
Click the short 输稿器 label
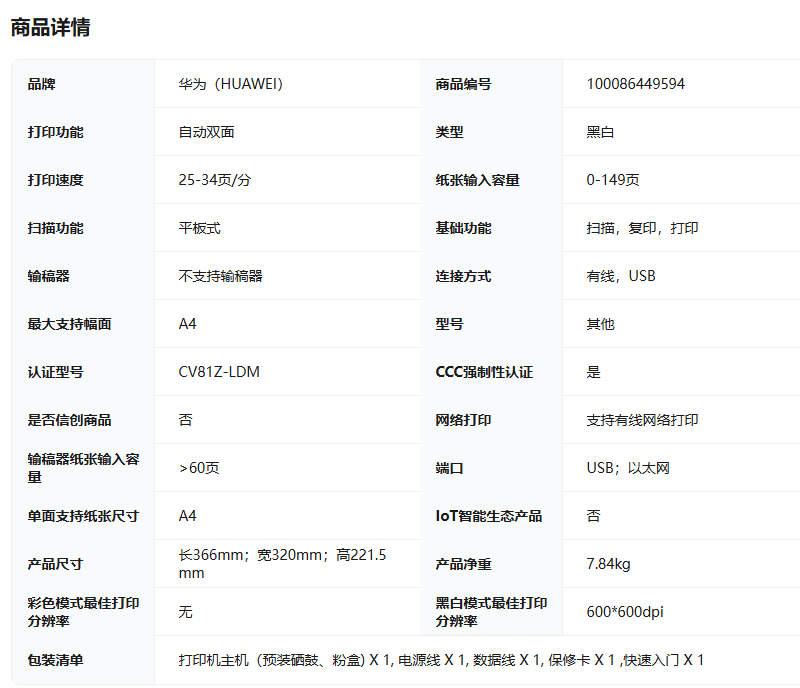click(x=48, y=276)
